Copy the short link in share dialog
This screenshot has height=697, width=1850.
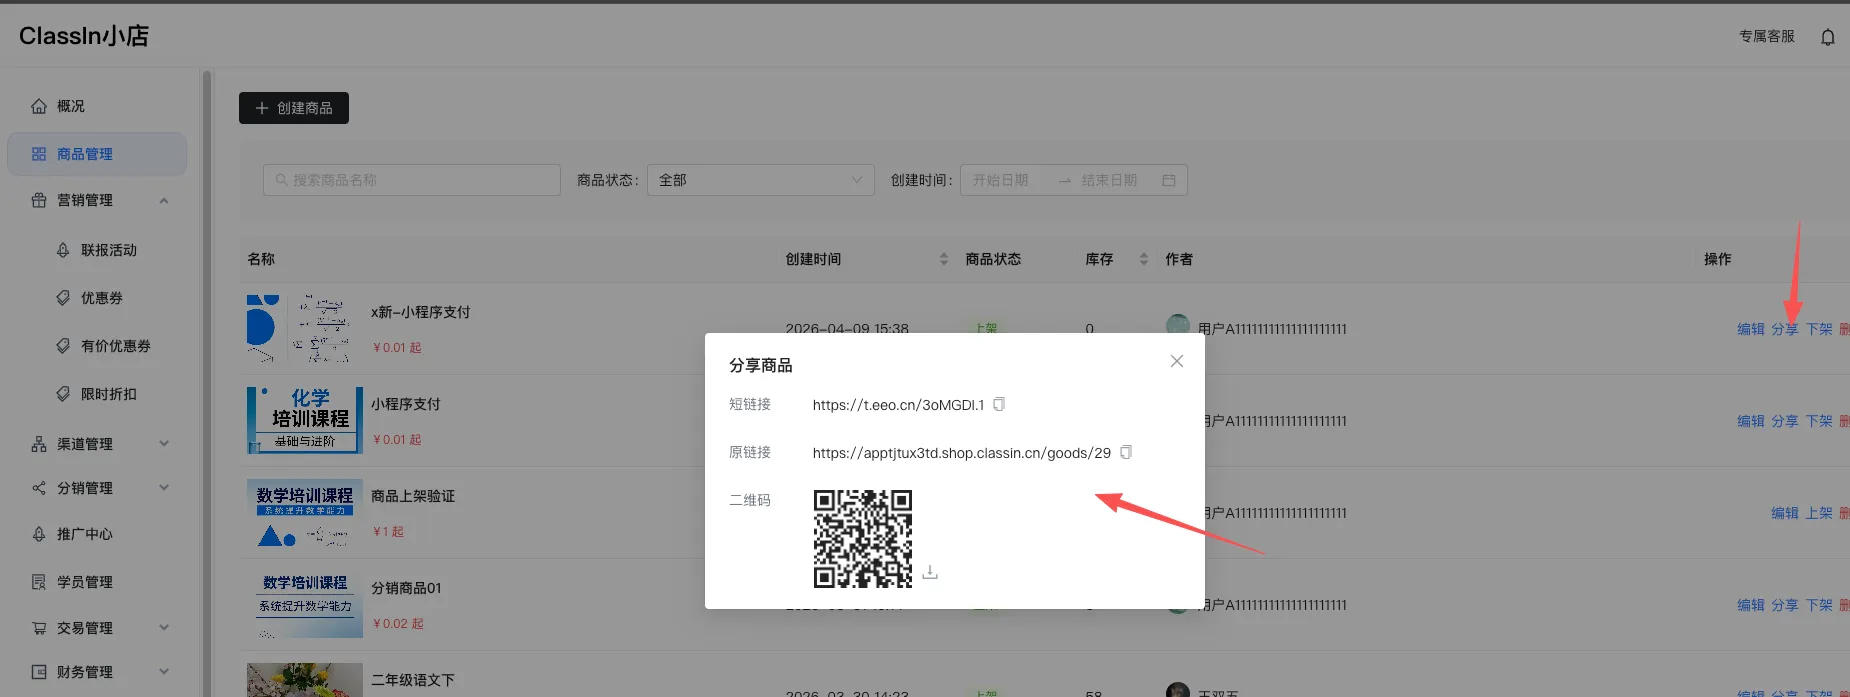(998, 404)
